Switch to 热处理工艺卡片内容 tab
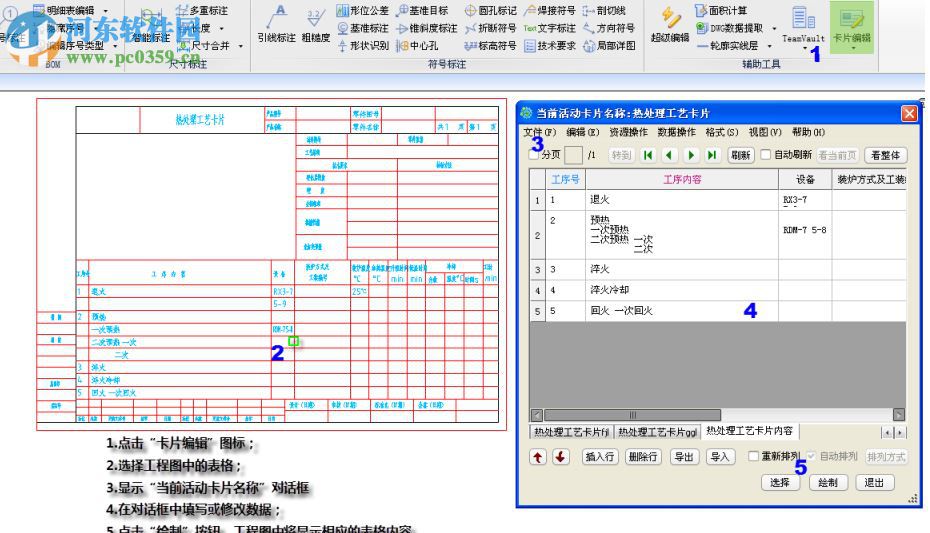The image size is (930, 533). (749, 431)
